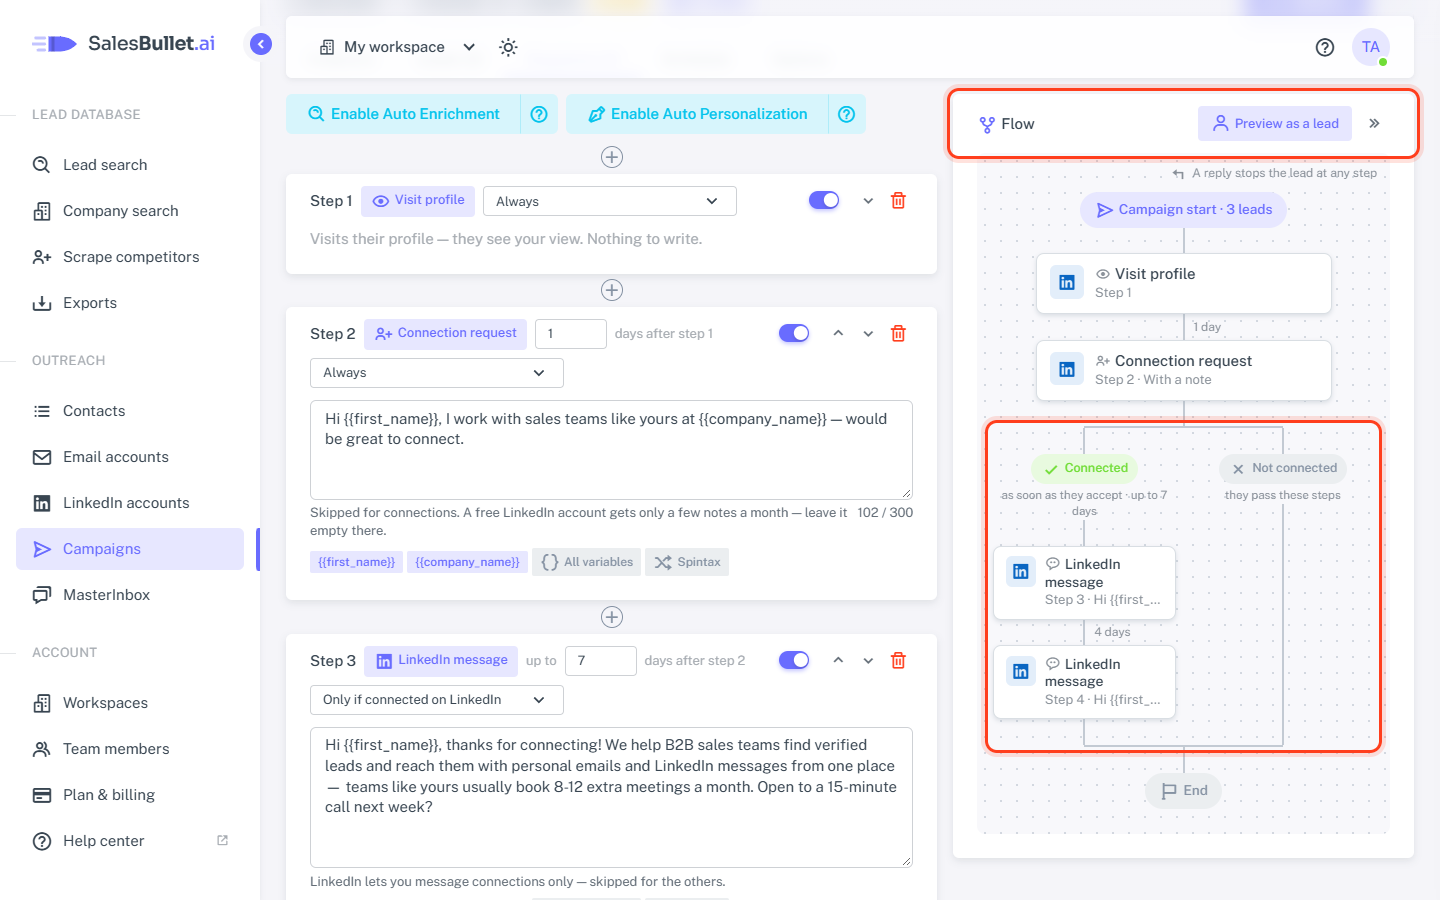Move Step 3 up with the arrow icon
The height and width of the screenshot is (900, 1440).
pos(838,660)
